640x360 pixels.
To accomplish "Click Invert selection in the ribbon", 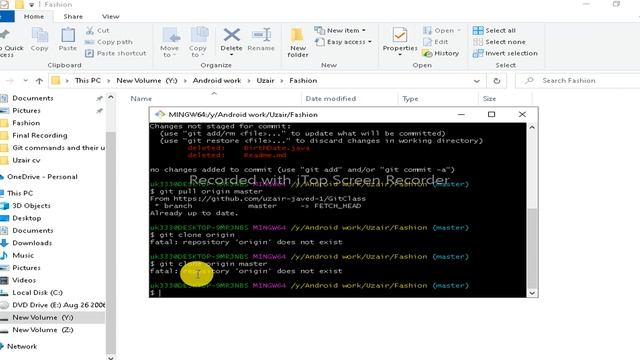I will pyautogui.click(x=505, y=53).
